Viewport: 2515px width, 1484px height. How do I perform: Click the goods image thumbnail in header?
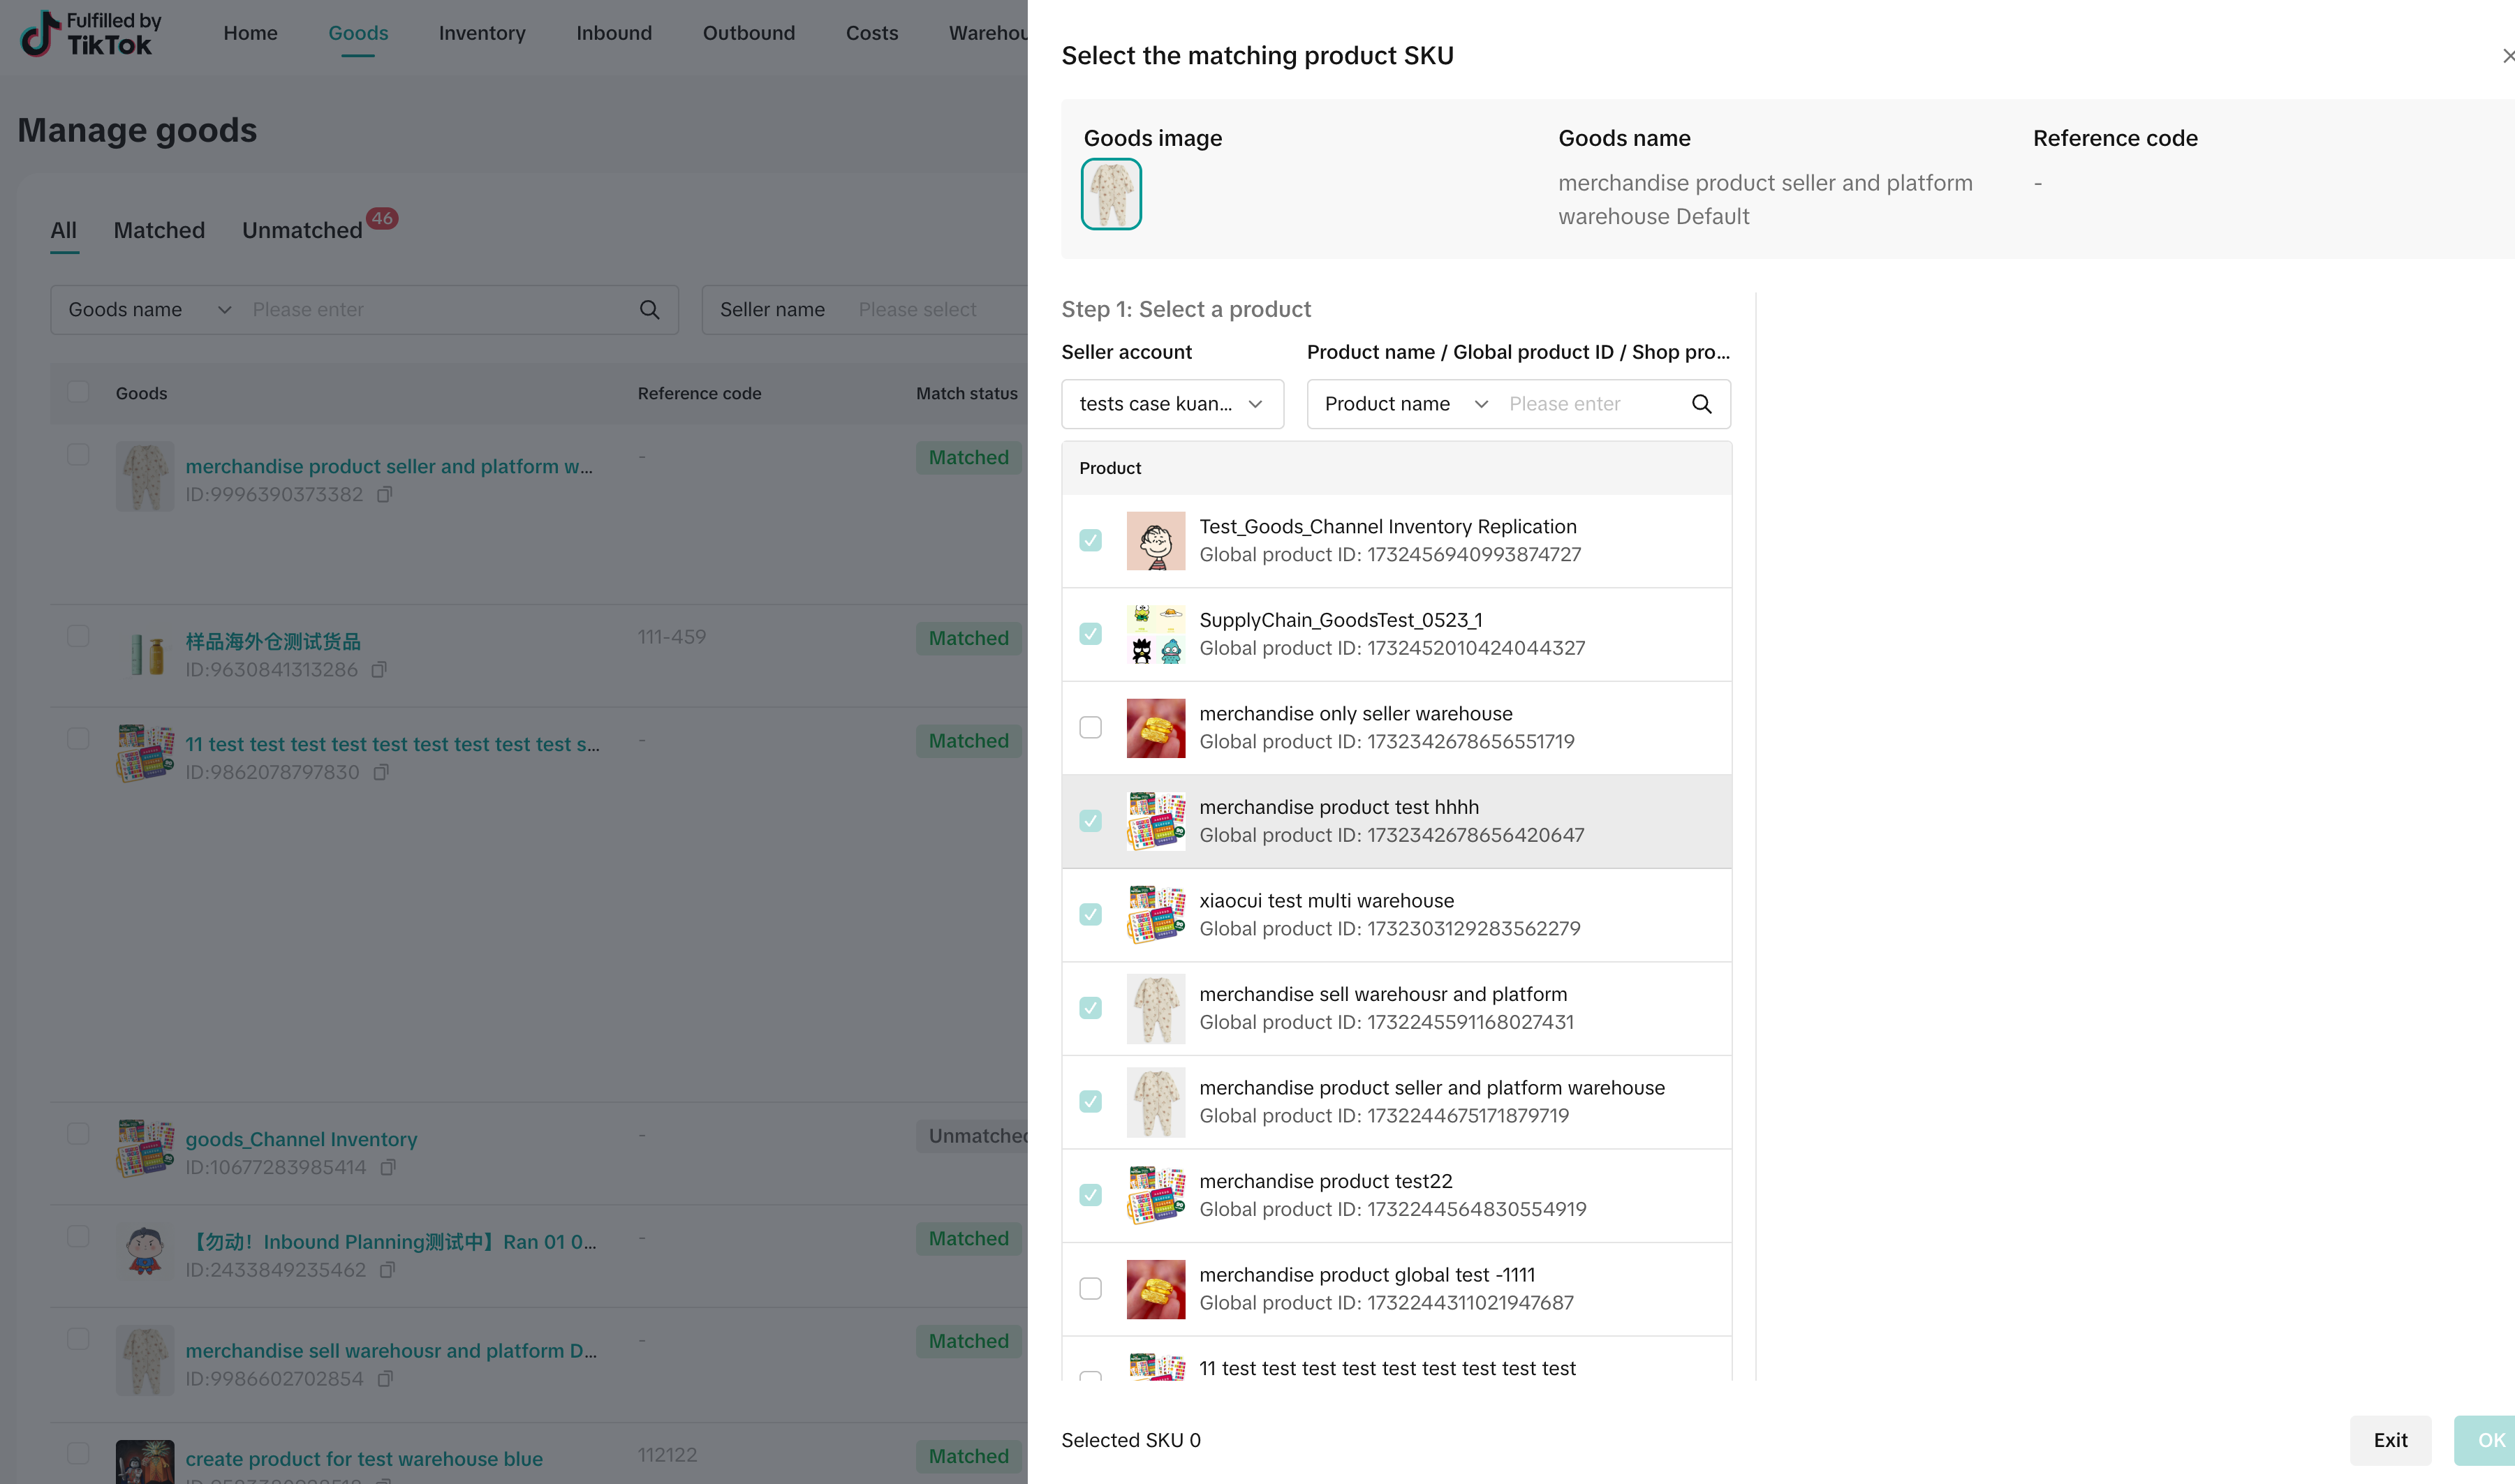1111,194
